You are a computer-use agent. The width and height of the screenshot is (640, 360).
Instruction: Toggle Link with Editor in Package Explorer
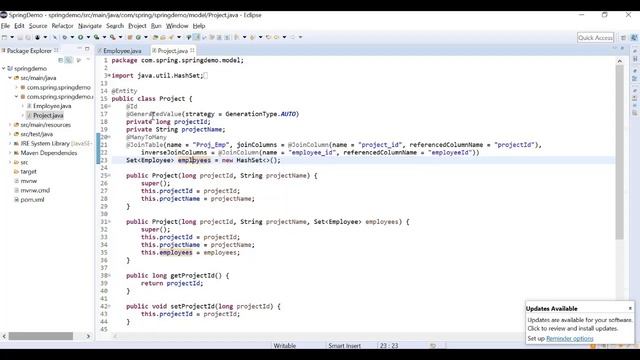pyautogui.click(x=69, y=60)
